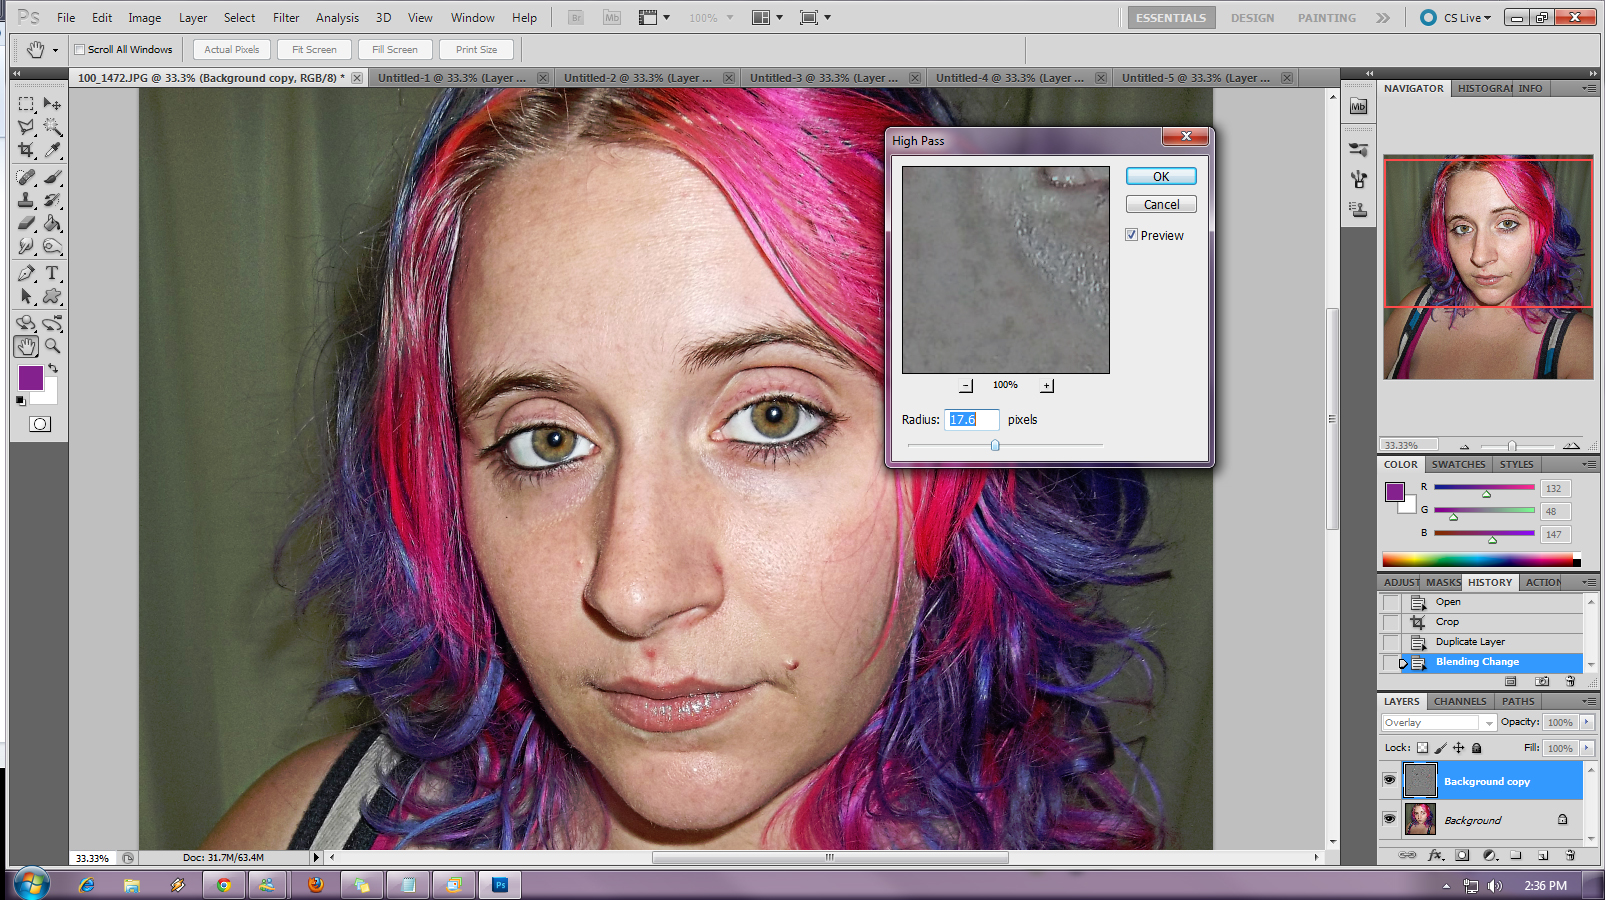Select the Crop tool in the toolbox

(x=26, y=151)
